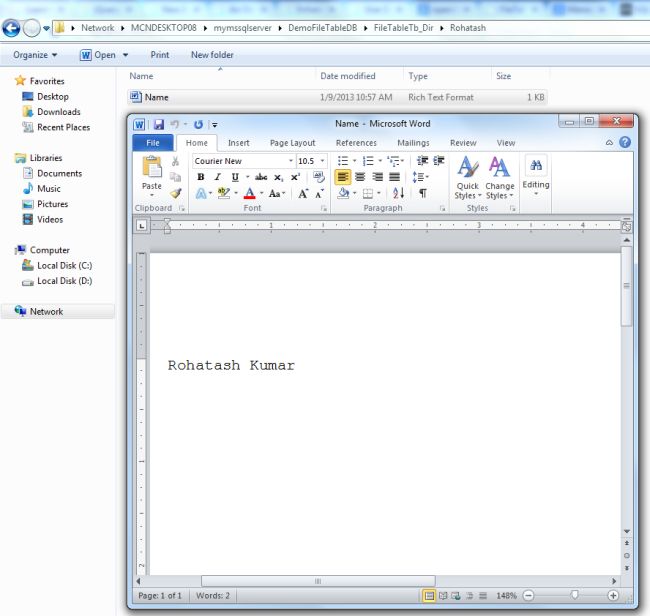Click the Word horizontal scrollbar thumb
Screen dimensions: 650x616
318,581
